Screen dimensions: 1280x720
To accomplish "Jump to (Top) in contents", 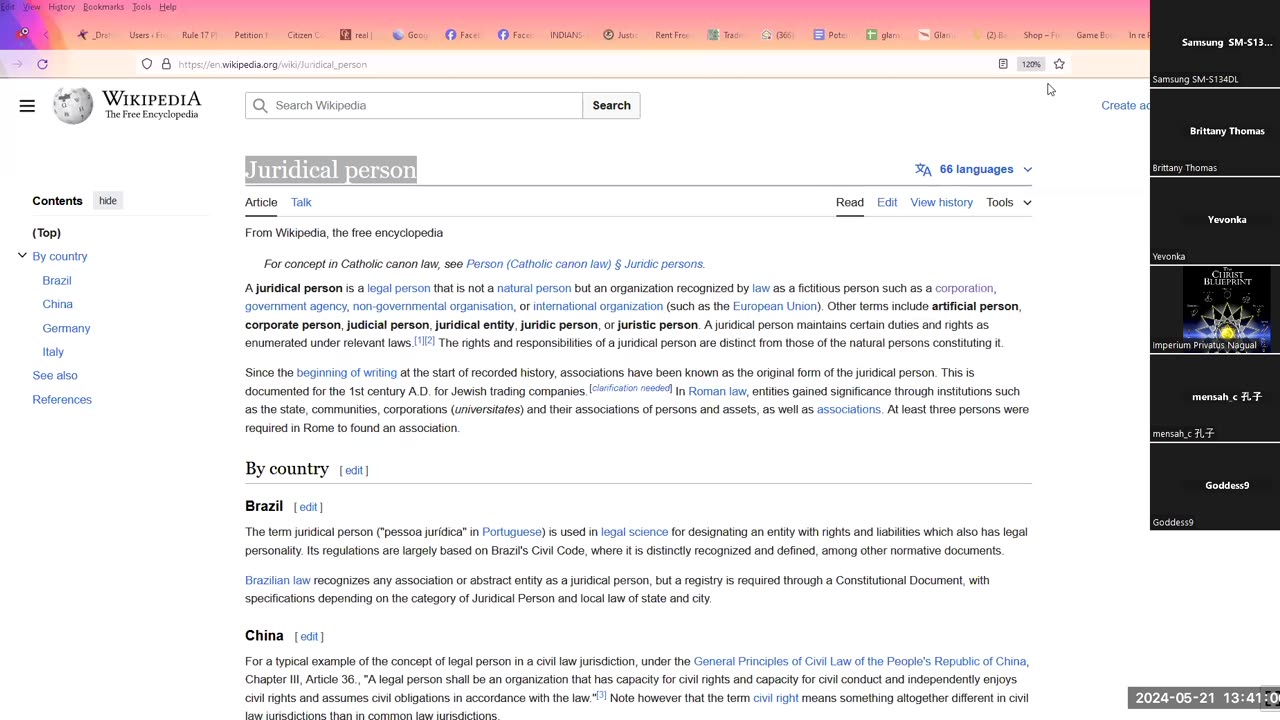I will [x=46, y=232].
